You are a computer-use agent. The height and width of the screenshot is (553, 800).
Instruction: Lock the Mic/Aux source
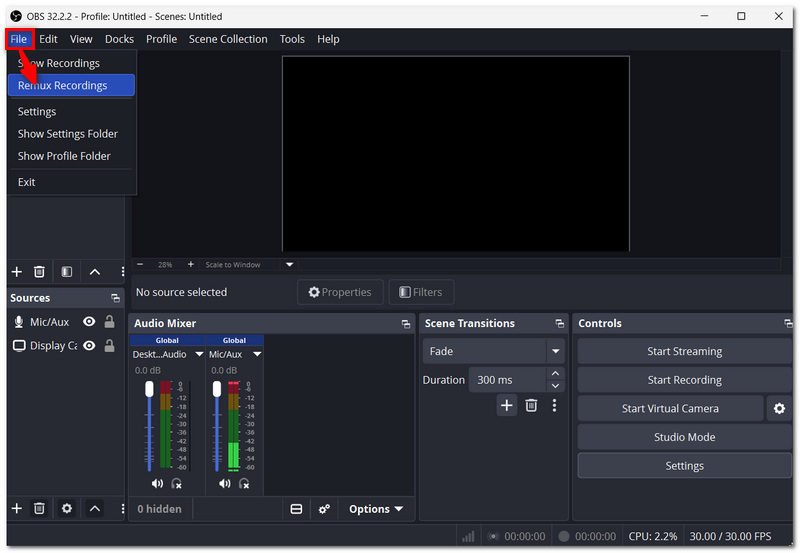tap(109, 321)
